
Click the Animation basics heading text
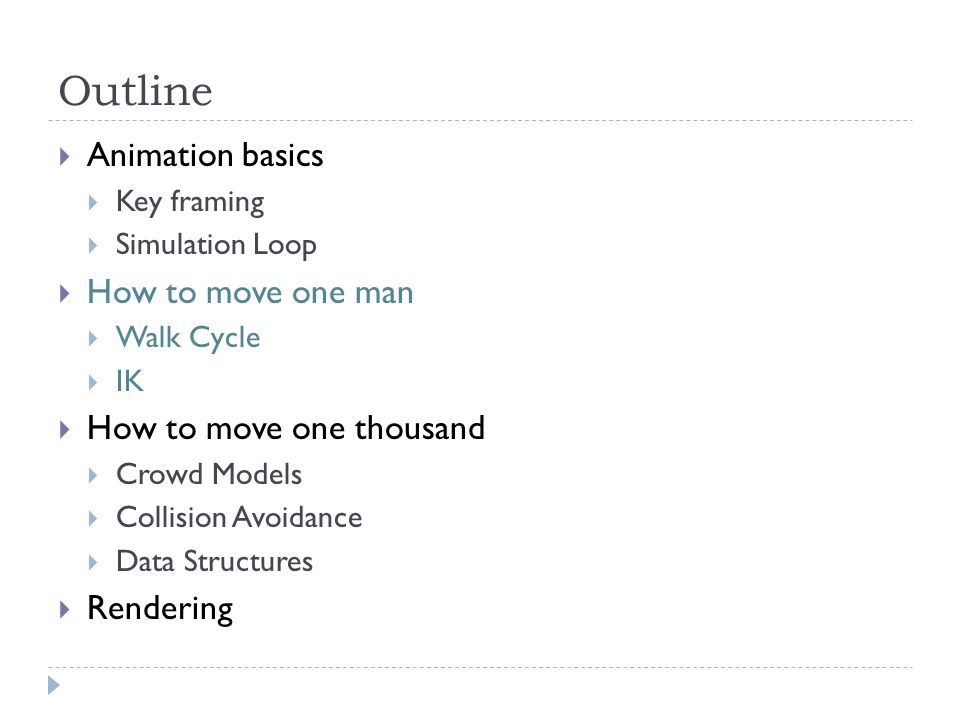point(205,156)
